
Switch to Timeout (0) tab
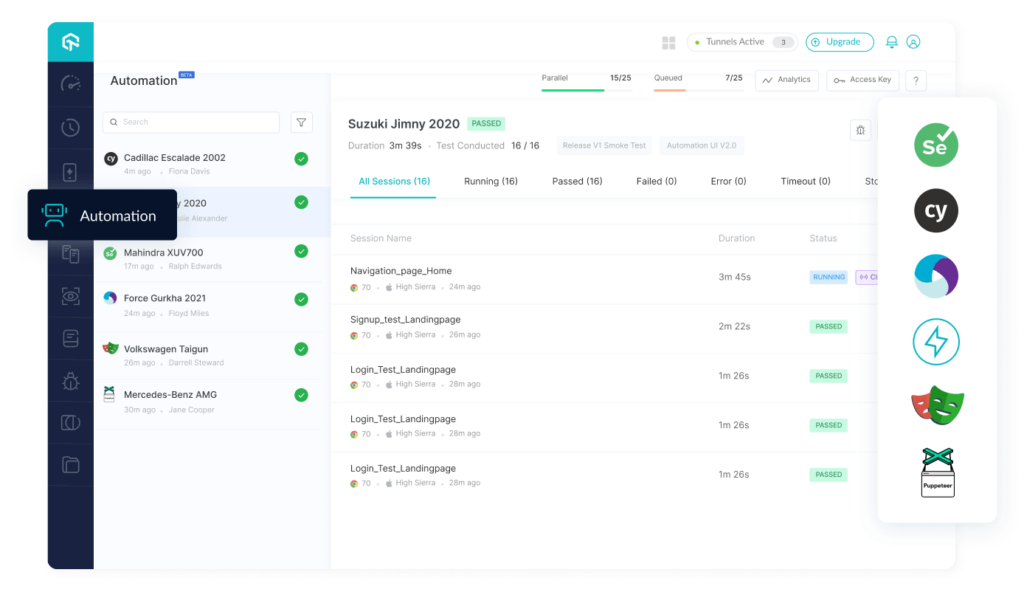(x=805, y=182)
